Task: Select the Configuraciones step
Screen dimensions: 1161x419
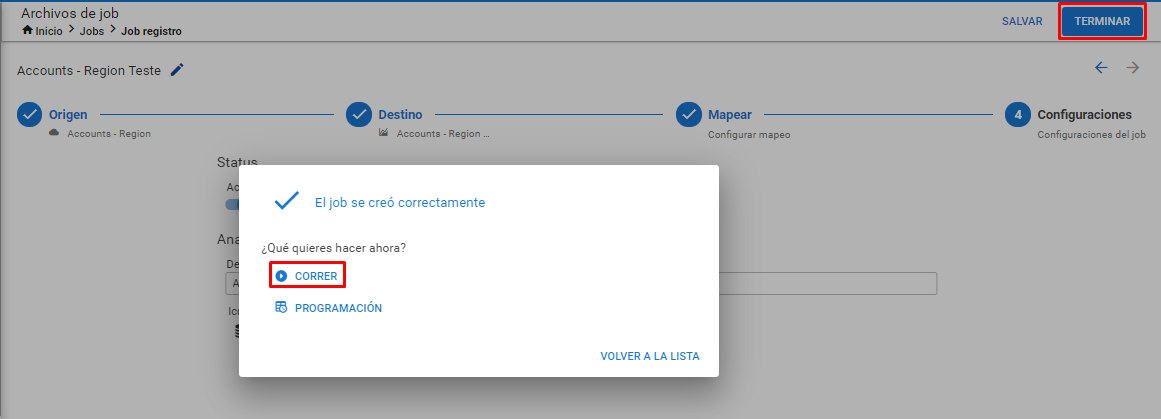Action: [x=1084, y=115]
